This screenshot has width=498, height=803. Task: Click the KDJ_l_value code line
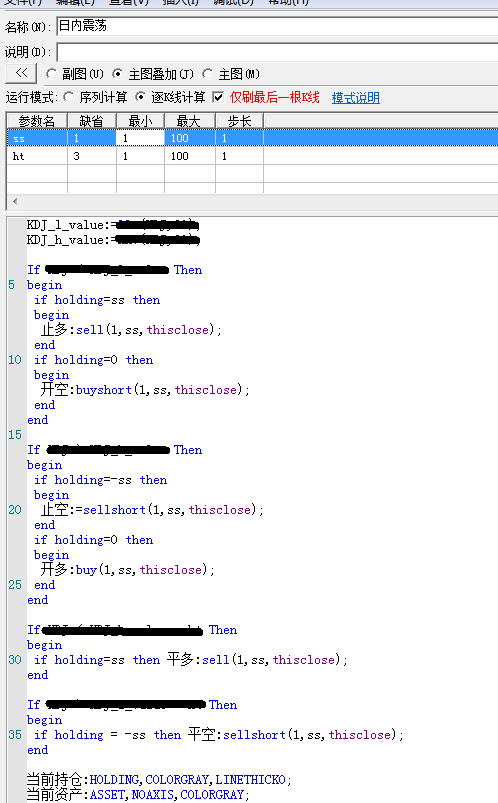[x=113, y=225]
